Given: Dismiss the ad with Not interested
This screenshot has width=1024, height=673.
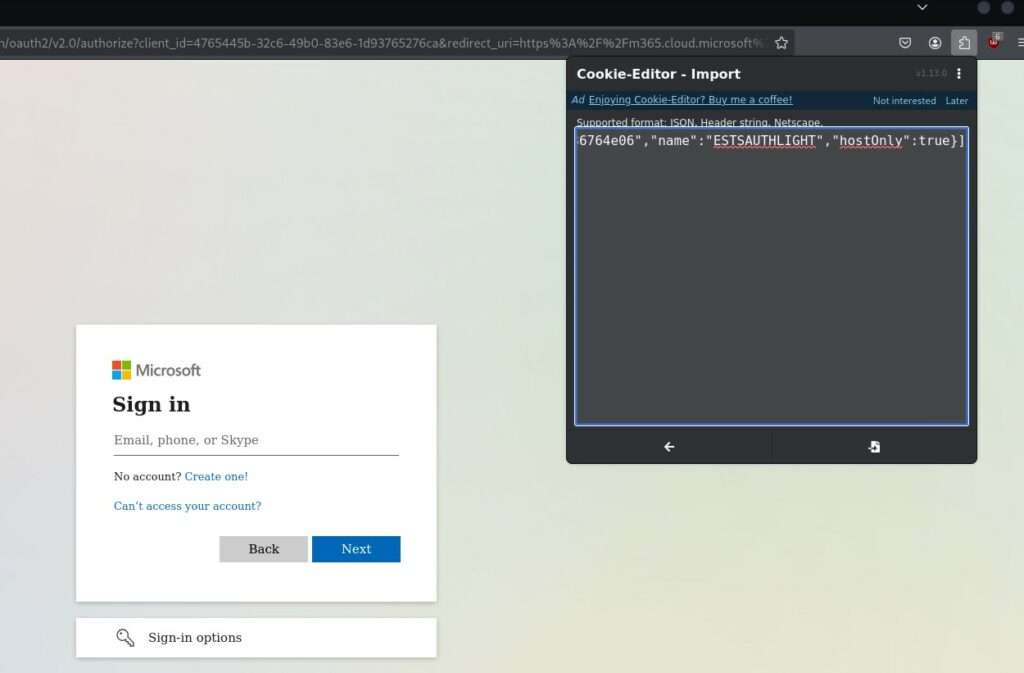Looking at the screenshot, I should [904, 101].
